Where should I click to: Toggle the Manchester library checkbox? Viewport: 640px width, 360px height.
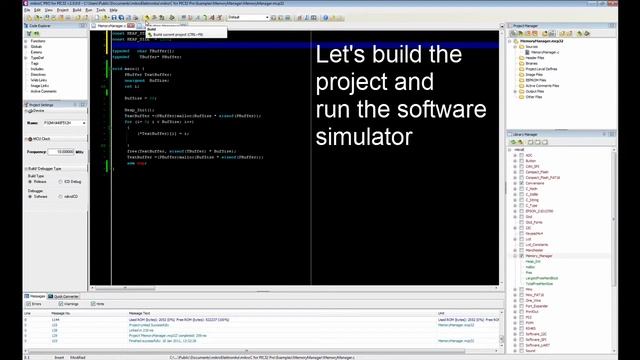pyautogui.click(x=522, y=250)
